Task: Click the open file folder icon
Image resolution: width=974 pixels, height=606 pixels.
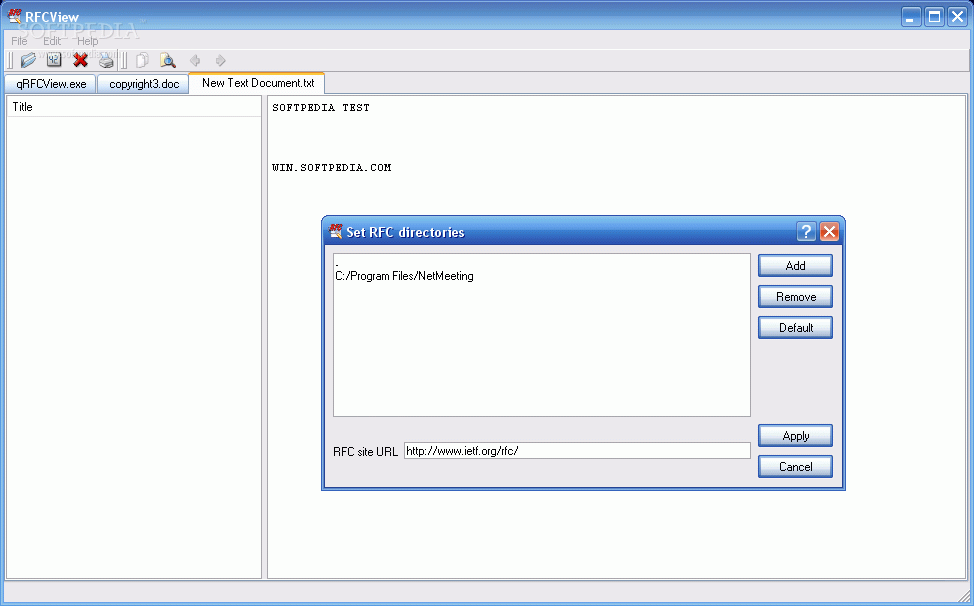Action: click(28, 60)
